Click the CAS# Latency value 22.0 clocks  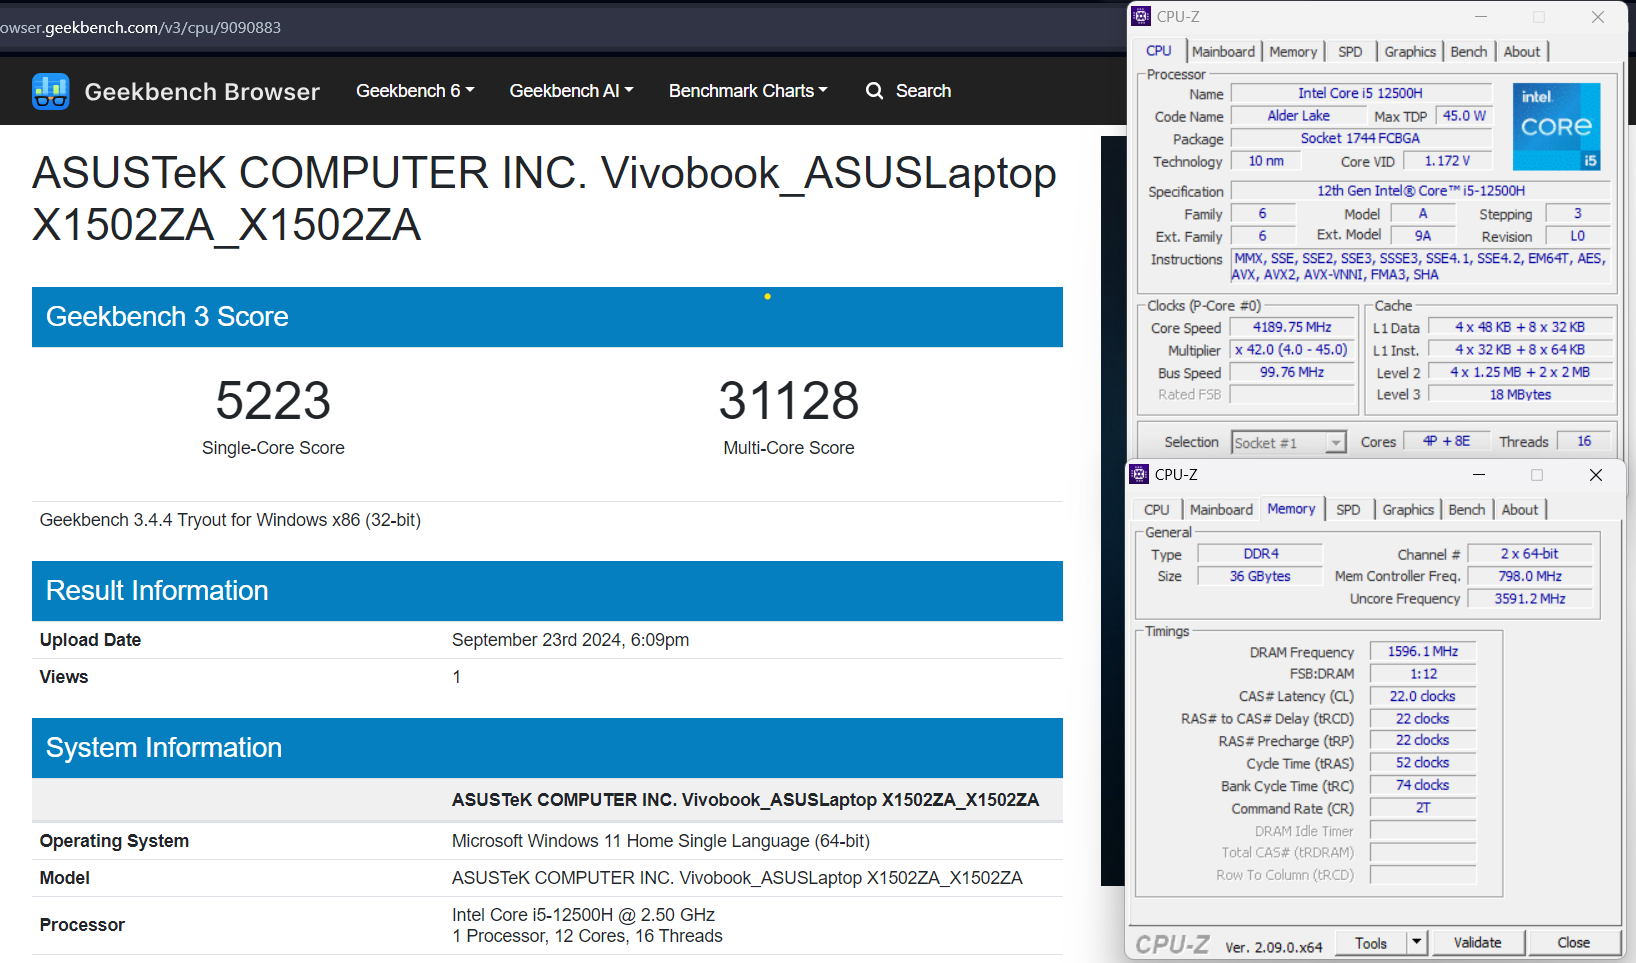point(1422,697)
